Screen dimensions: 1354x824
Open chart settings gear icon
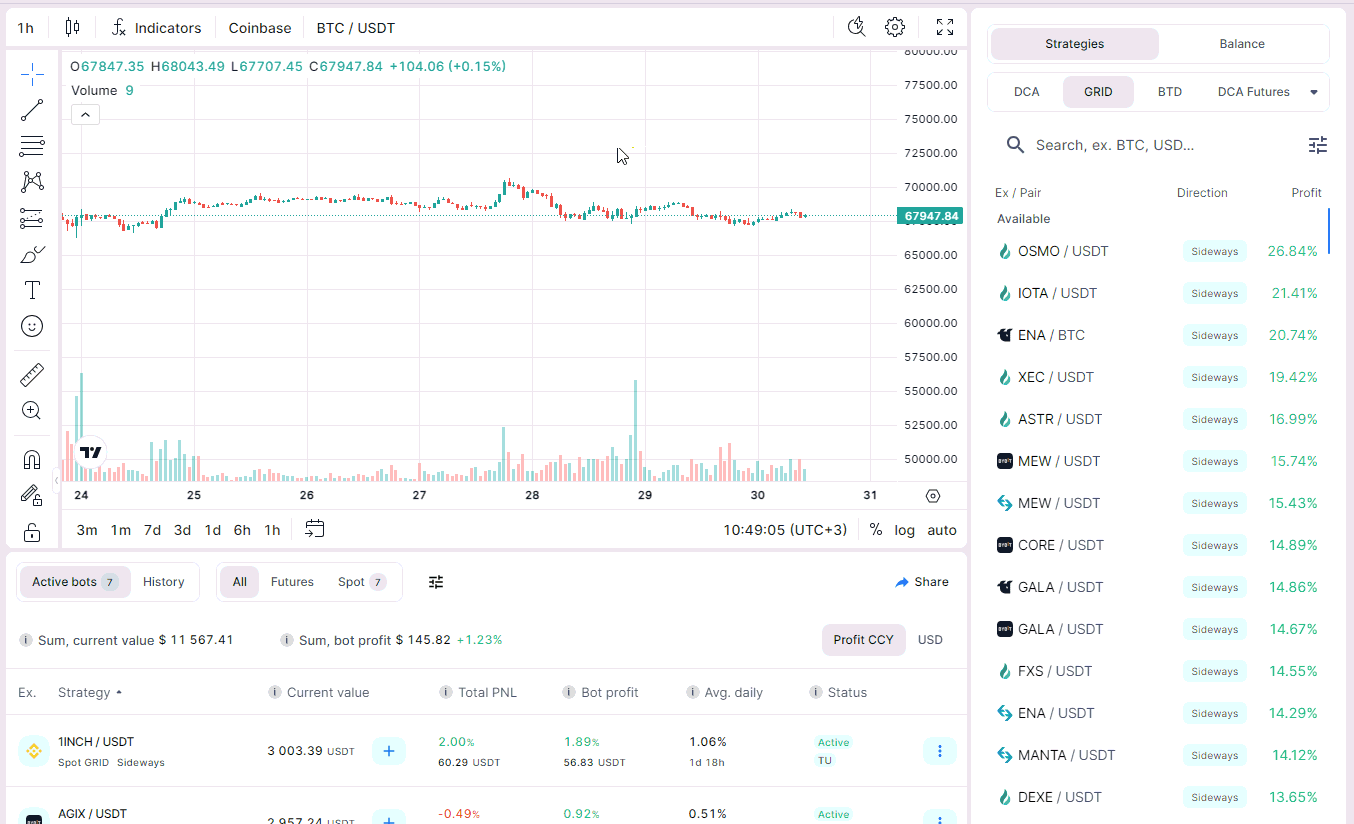895,27
